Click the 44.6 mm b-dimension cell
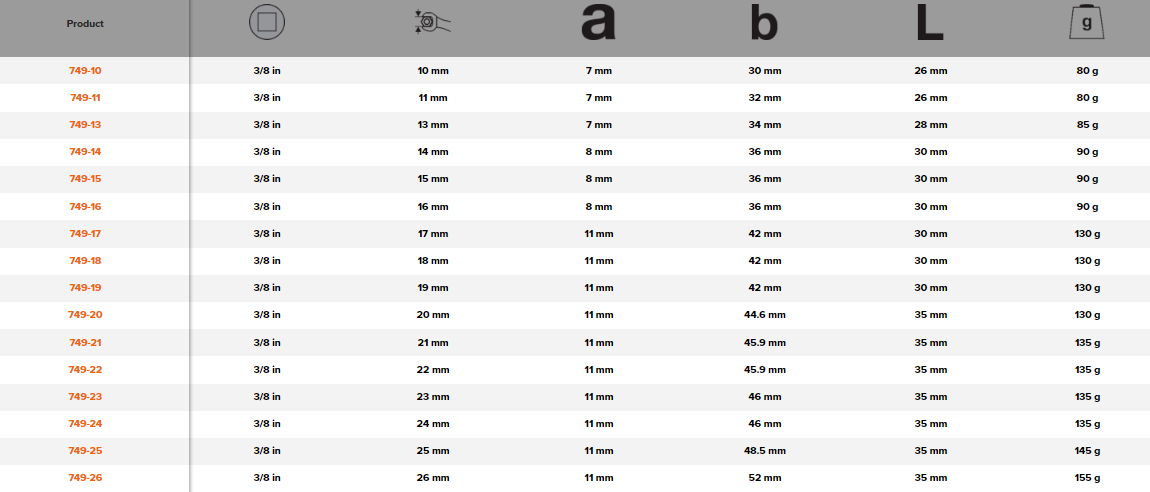1150x492 pixels. coord(764,315)
